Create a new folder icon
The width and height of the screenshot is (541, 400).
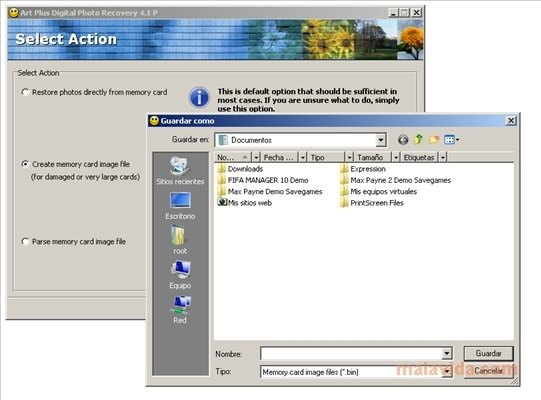434,139
